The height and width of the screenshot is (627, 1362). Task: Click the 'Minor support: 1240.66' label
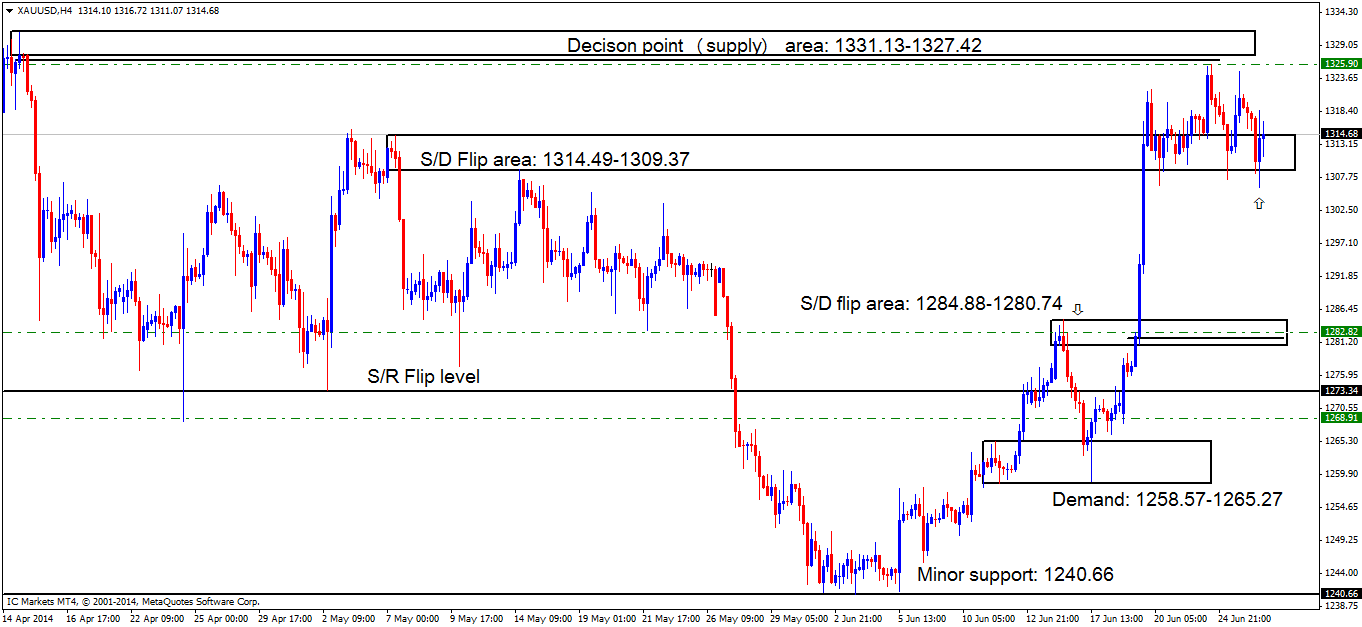click(1015, 575)
